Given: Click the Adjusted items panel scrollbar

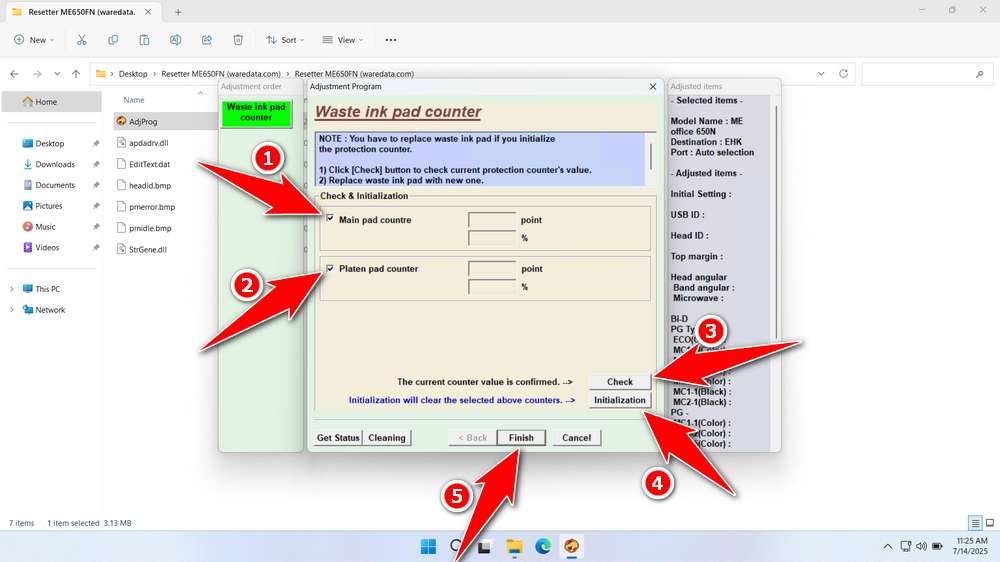Looking at the screenshot, I should pos(776,223).
